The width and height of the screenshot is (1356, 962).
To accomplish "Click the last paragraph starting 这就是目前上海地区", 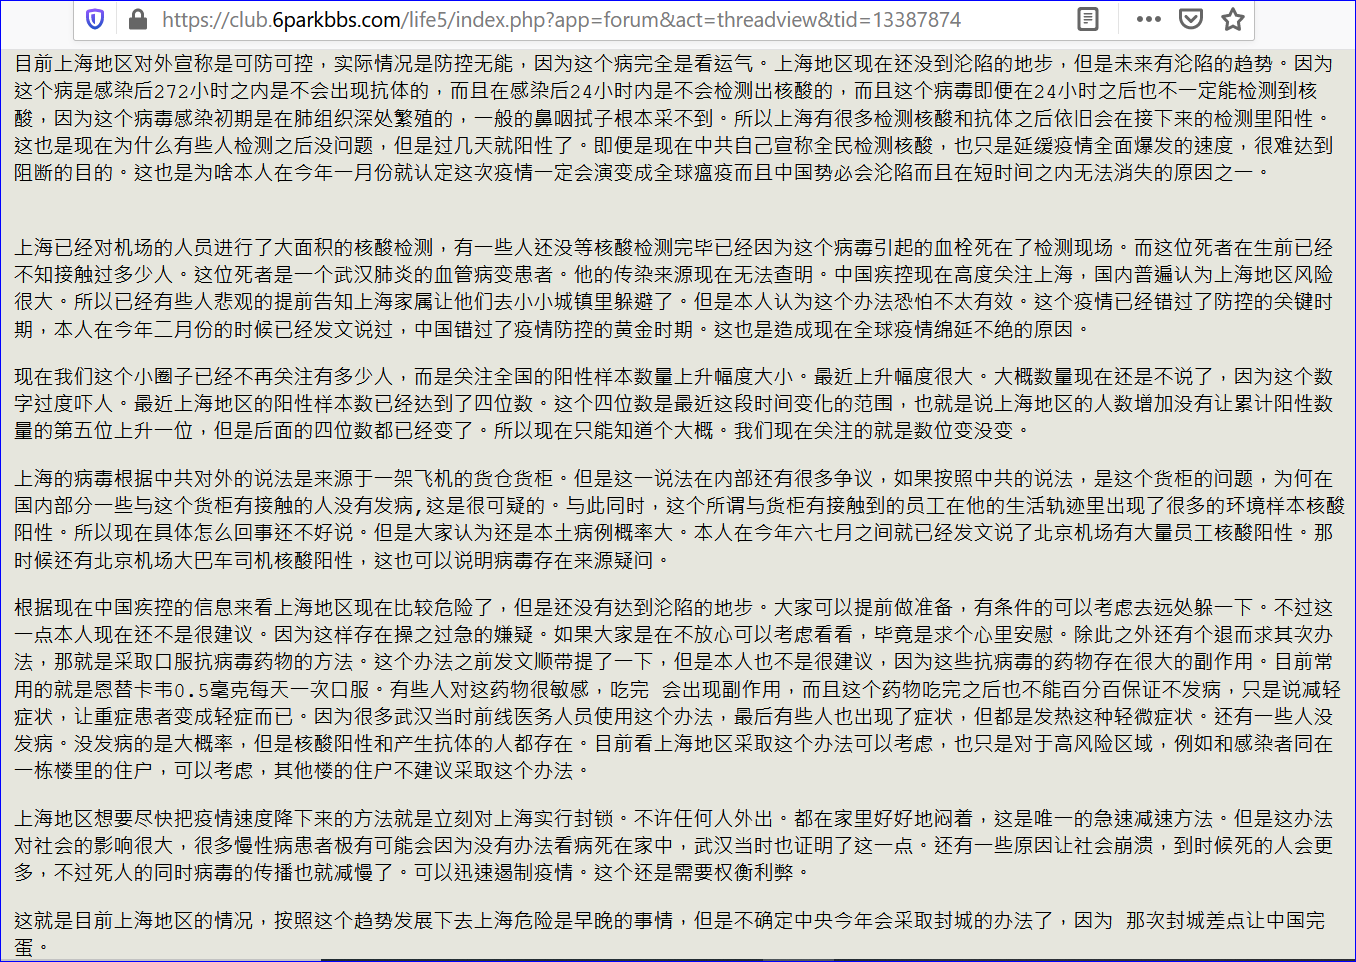I will (668, 920).
